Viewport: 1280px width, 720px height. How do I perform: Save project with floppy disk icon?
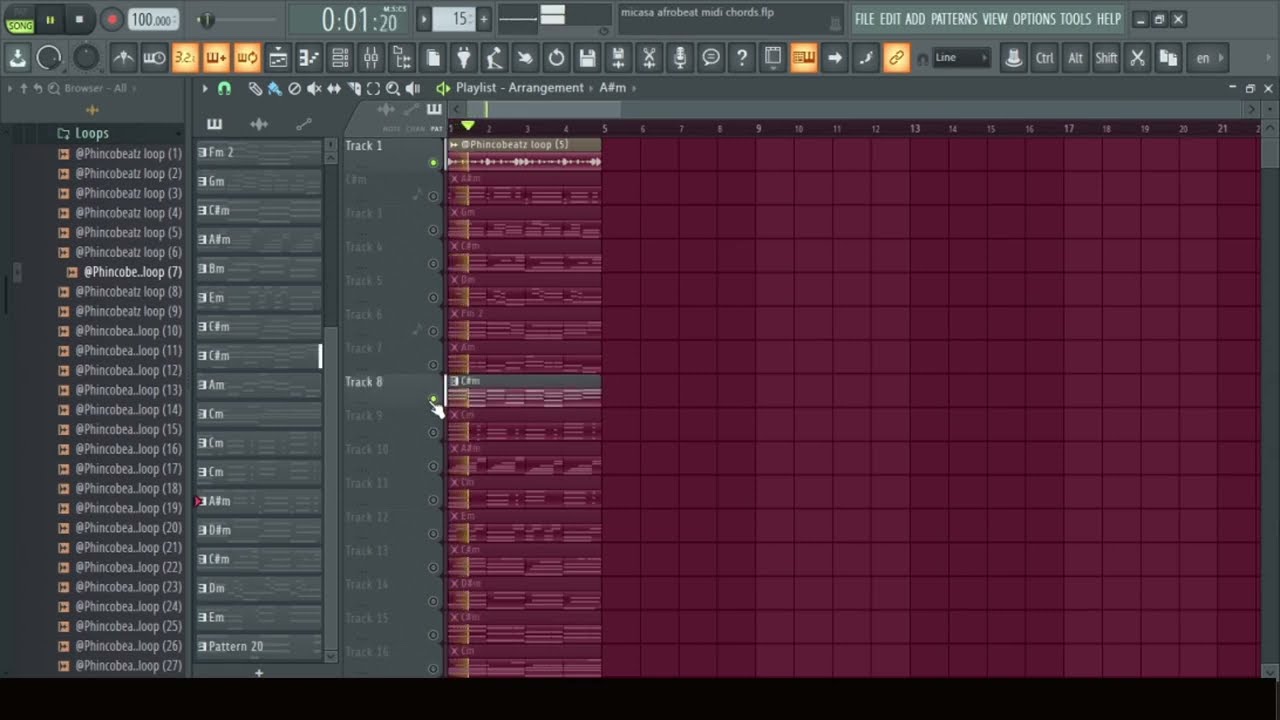click(587, 58)
